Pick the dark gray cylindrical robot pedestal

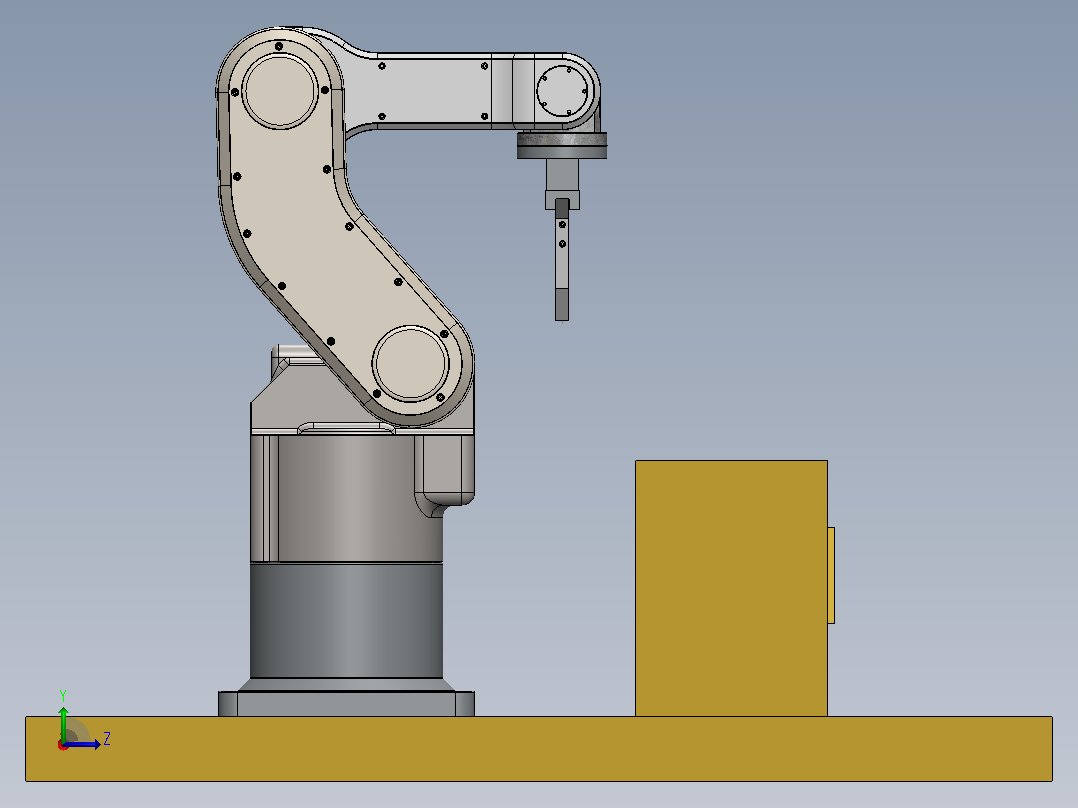tap(346, 620)
